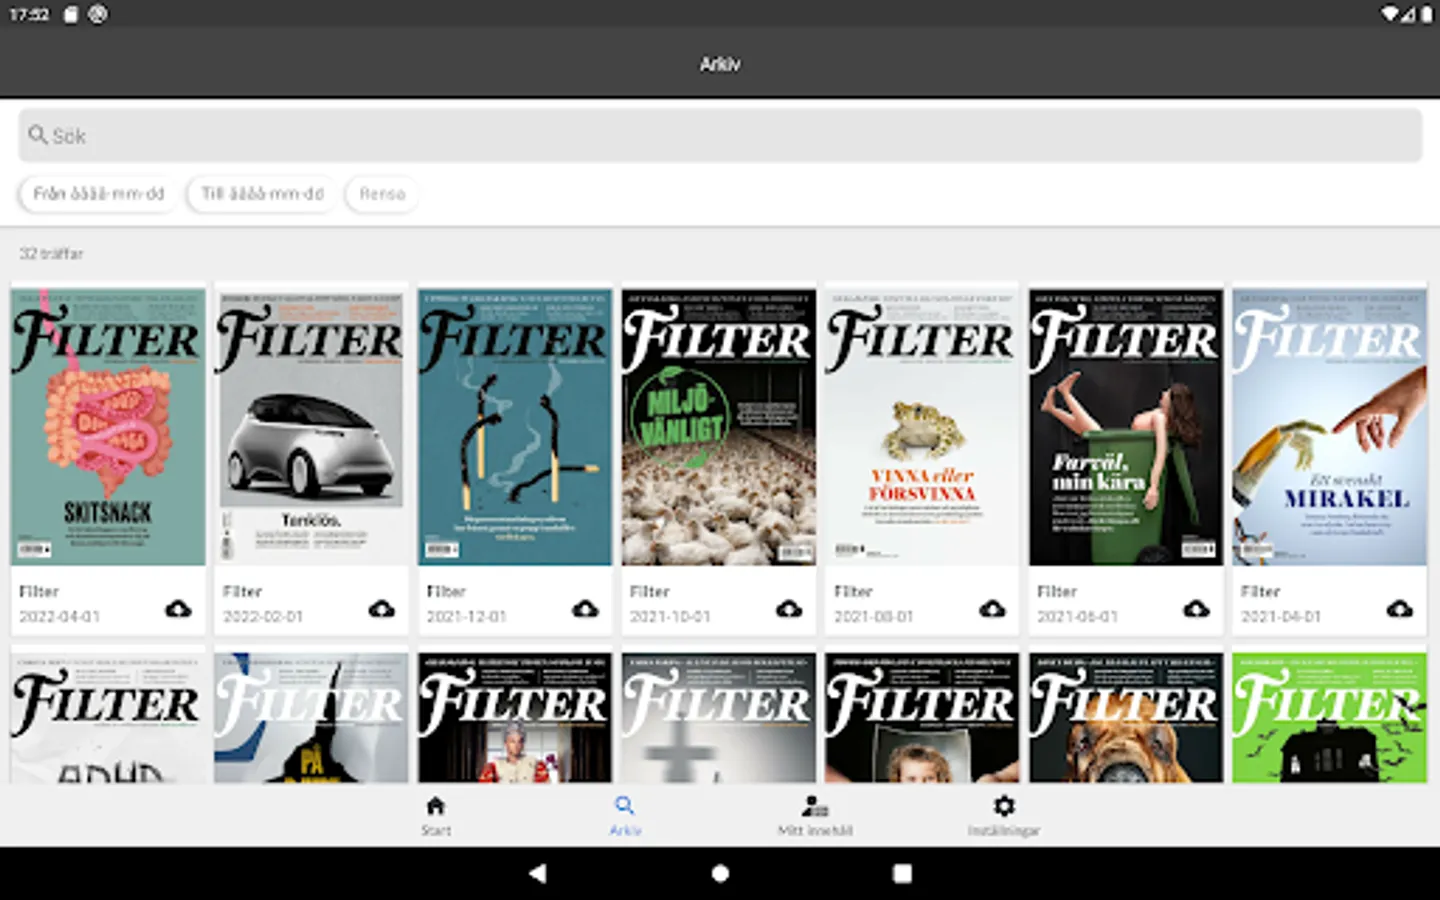Click the Arkiv page title
The height and width of the screenshot is (900, 1440).
click(720, 64)
